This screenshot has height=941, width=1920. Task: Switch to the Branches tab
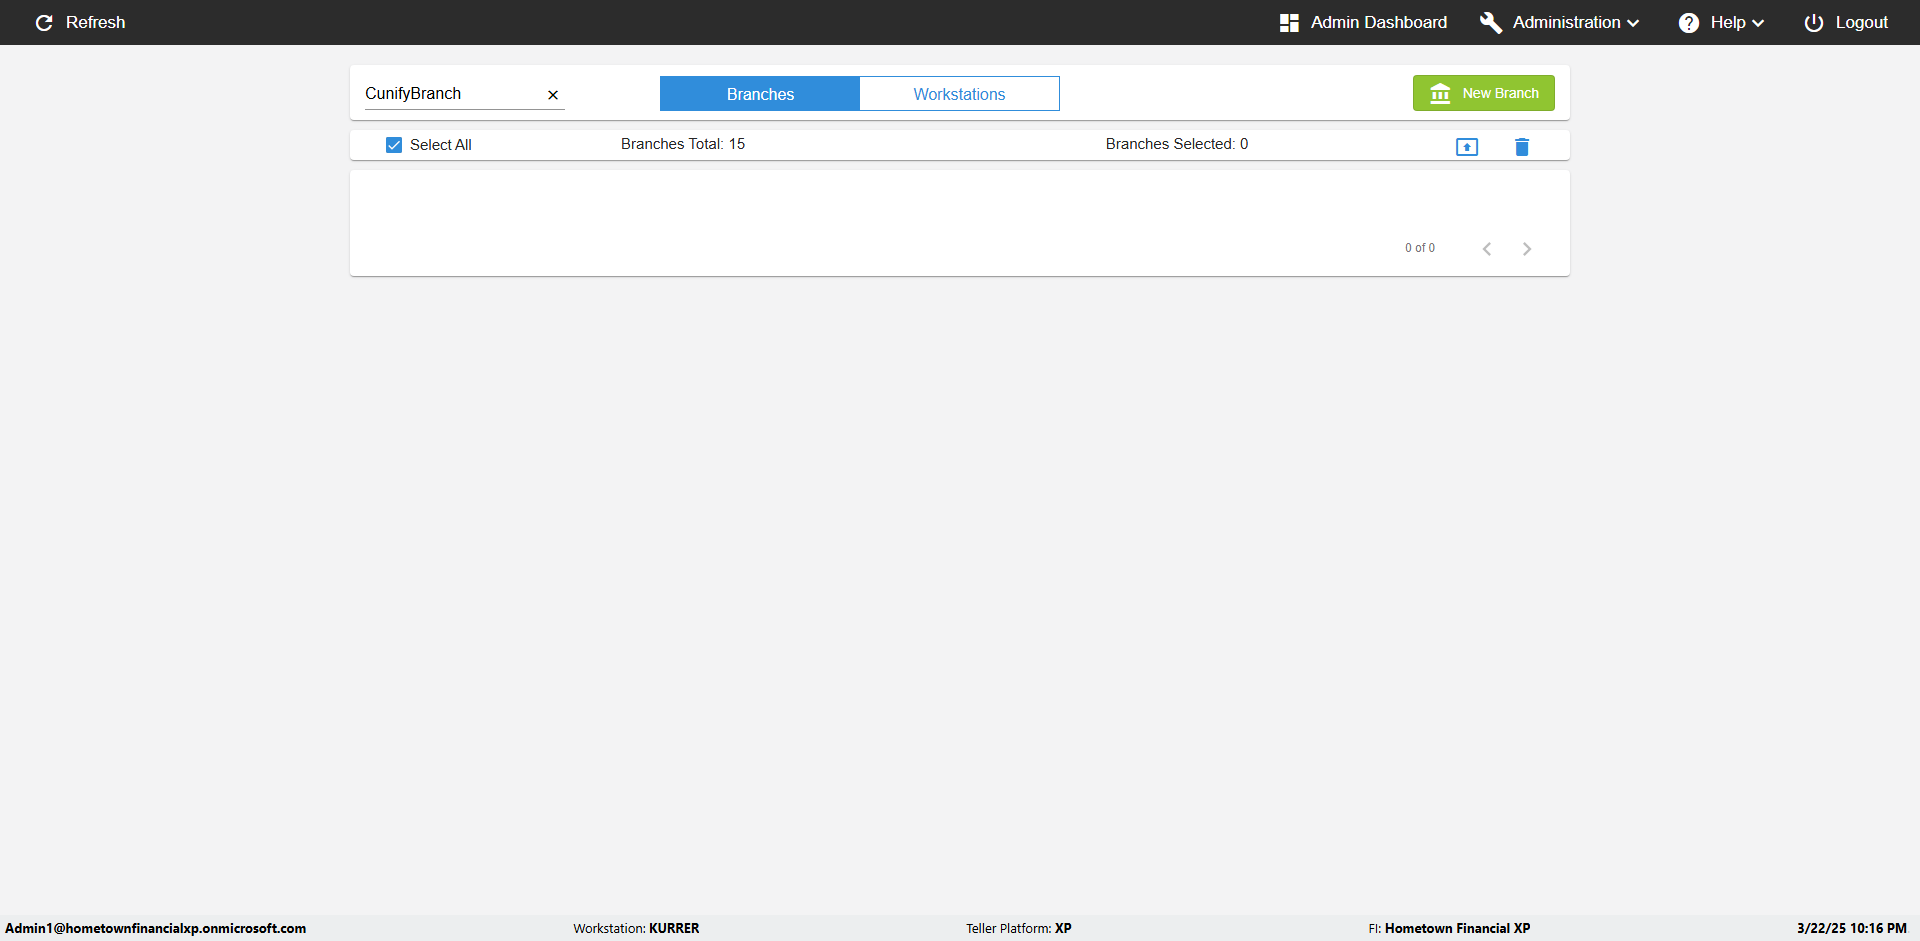[760, 94]
